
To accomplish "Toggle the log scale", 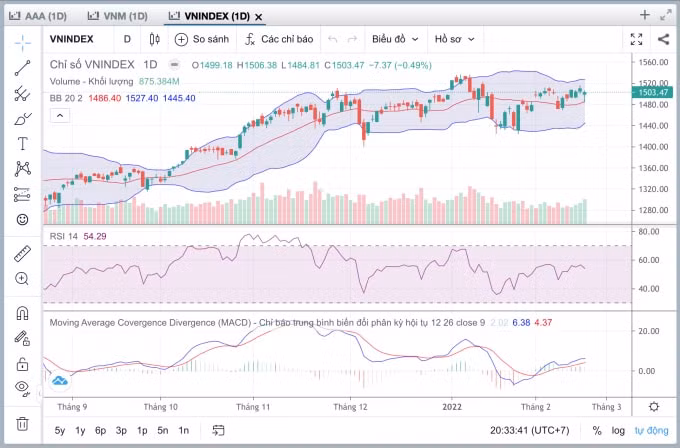I will click(x=618, y=430).
